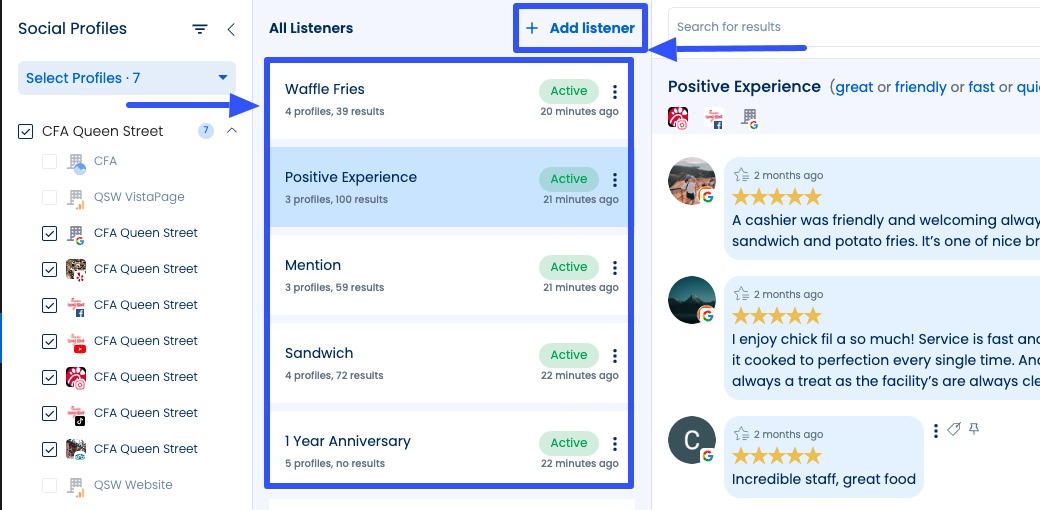1040x510 pixels.
Task: Click the 'friendly' keyword link
Action: coord(920,87)
